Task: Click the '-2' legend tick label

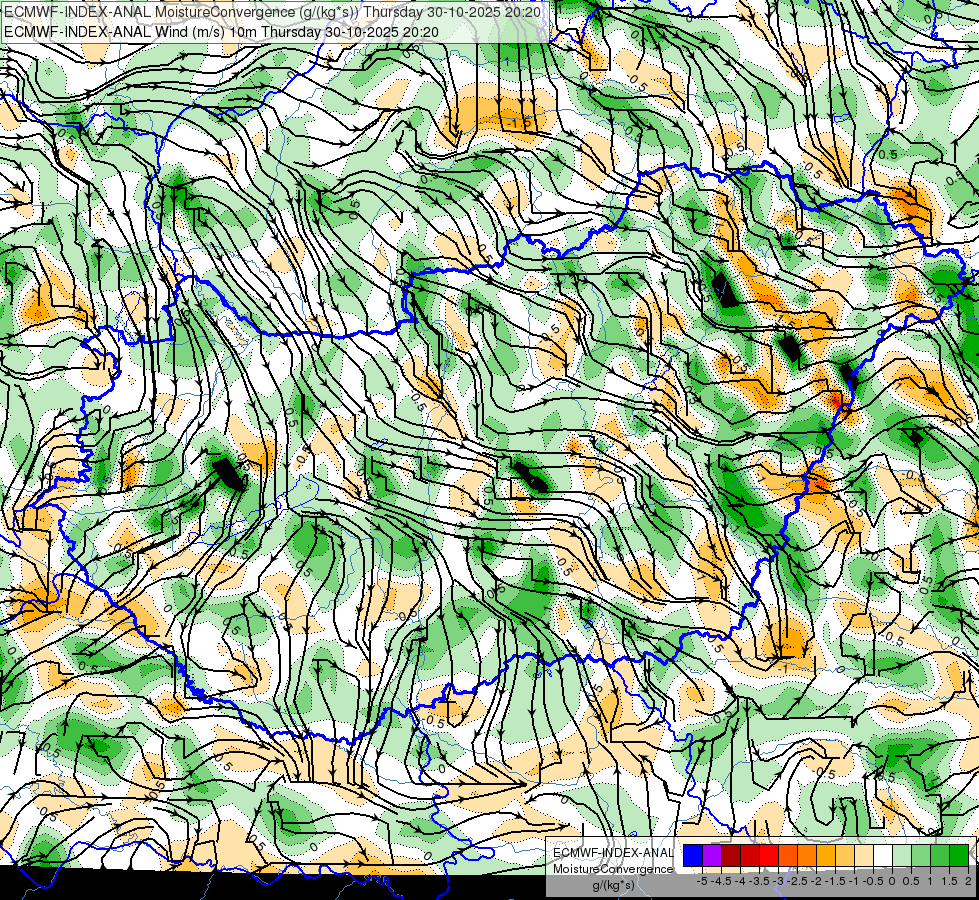Action: click(817, 881)
